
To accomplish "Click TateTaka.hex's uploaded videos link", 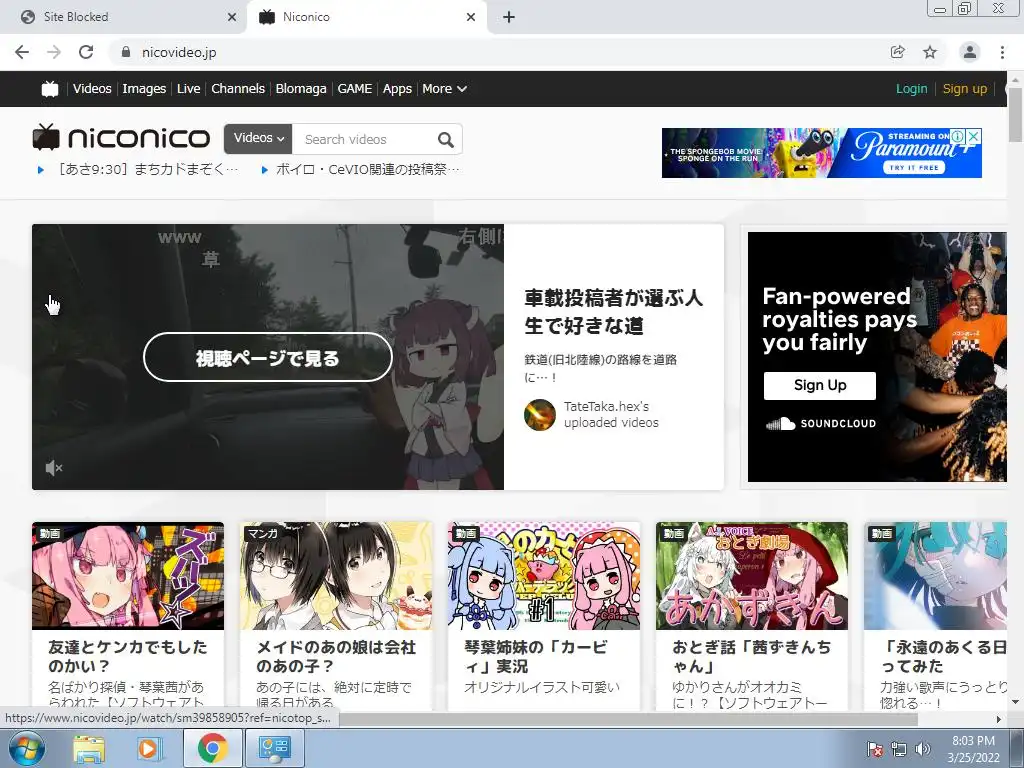I will tap(611, 415).
